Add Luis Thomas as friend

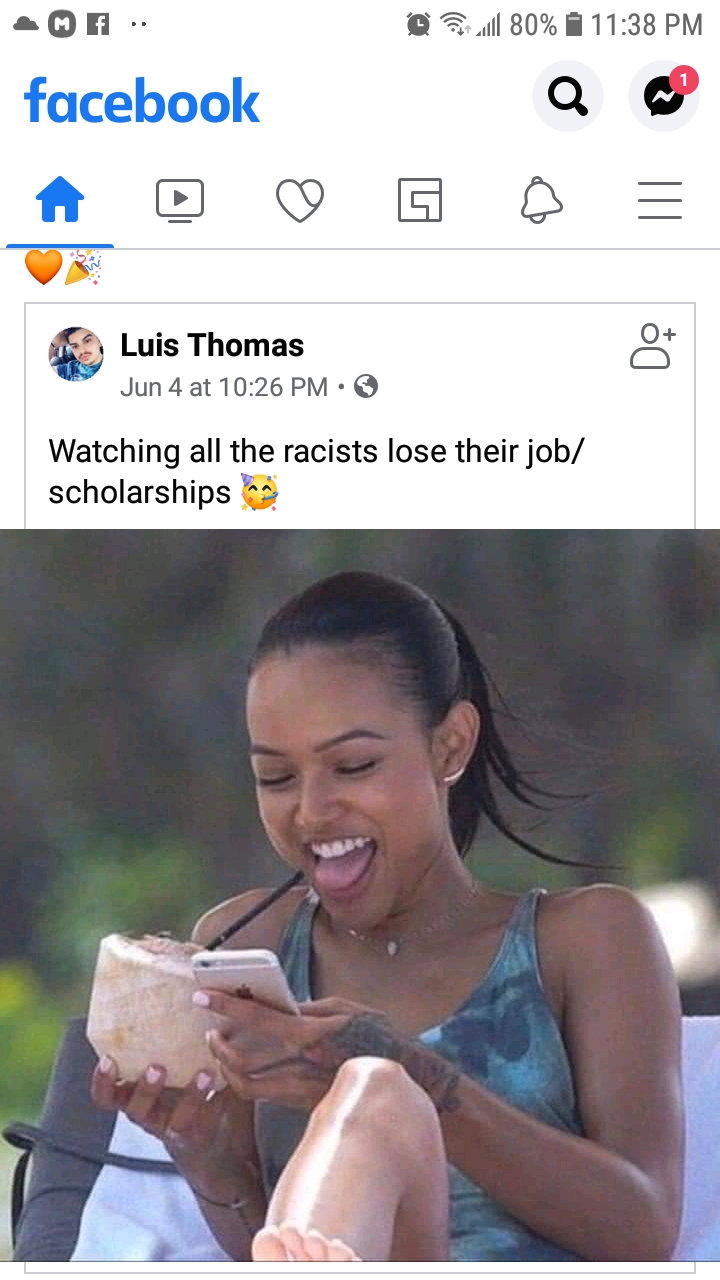click(652, 346)
